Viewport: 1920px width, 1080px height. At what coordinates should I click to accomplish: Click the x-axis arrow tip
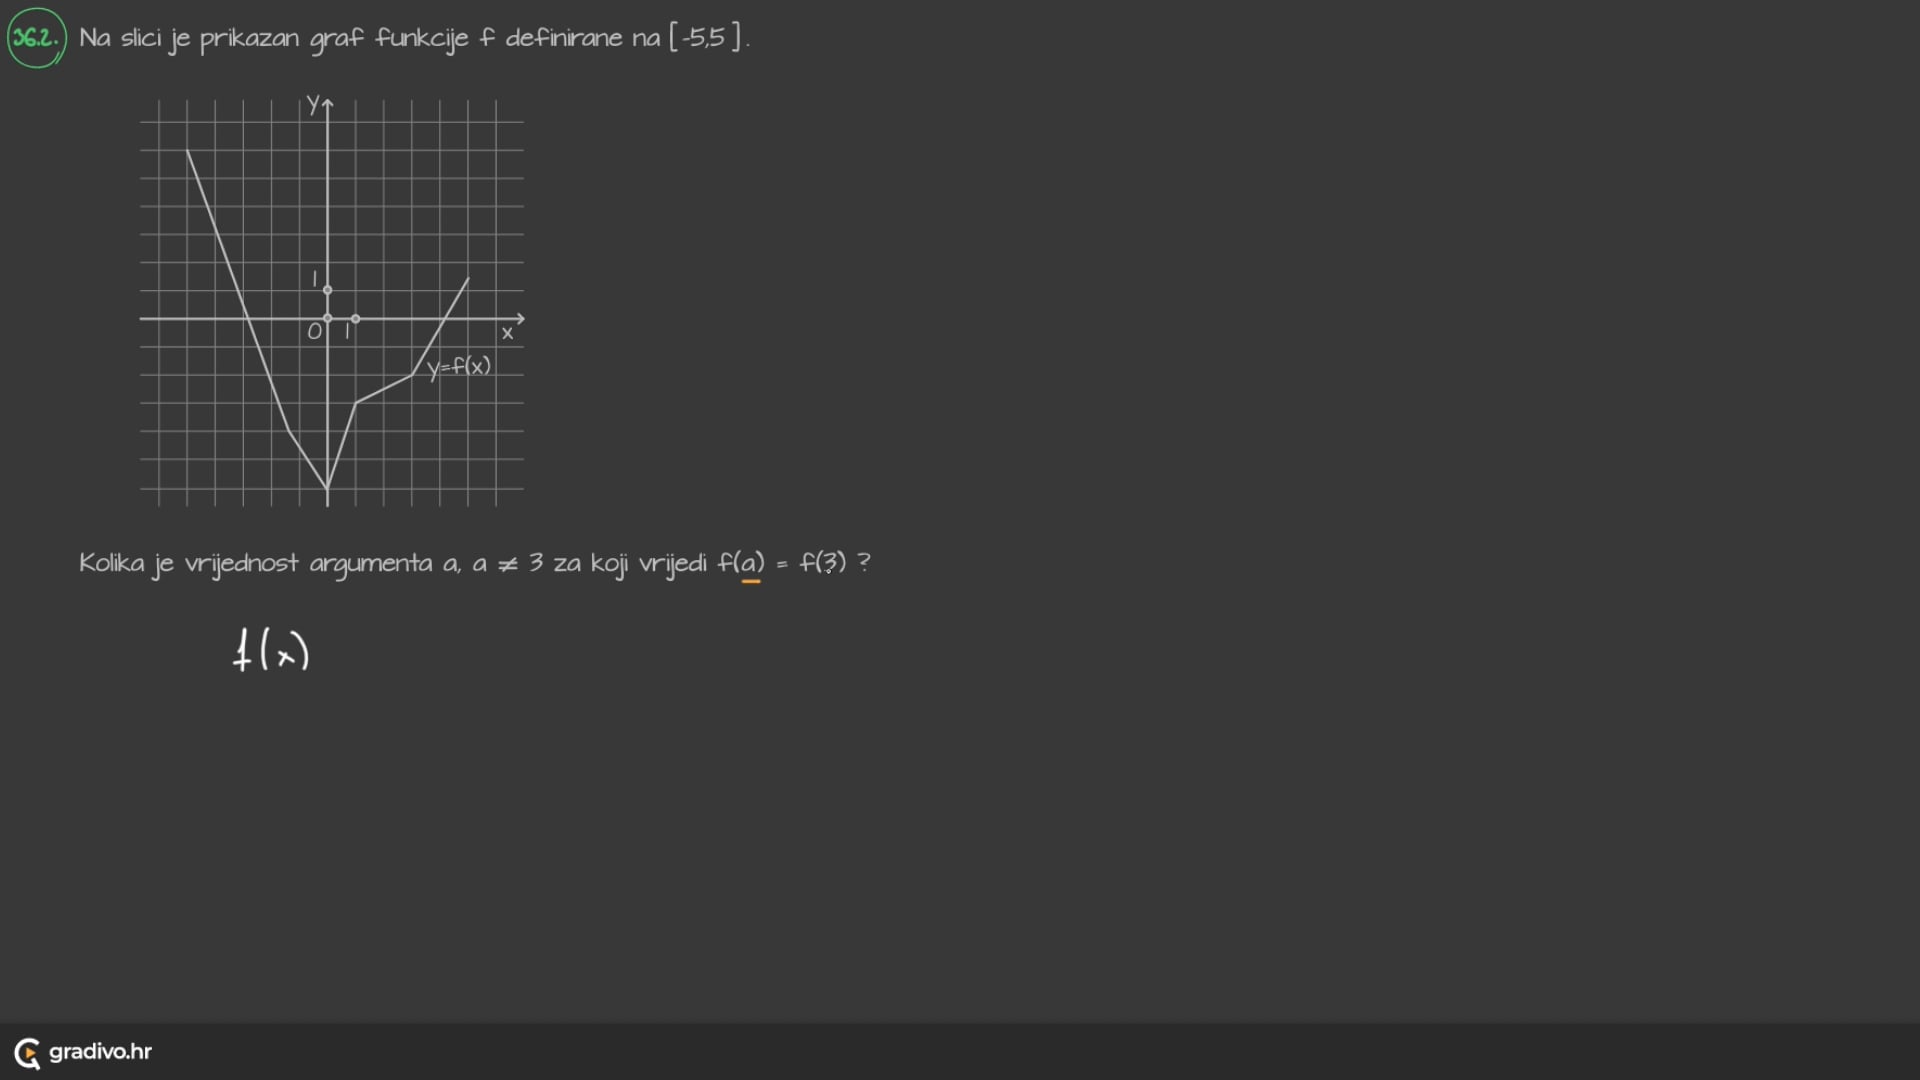tap(521, 319)
